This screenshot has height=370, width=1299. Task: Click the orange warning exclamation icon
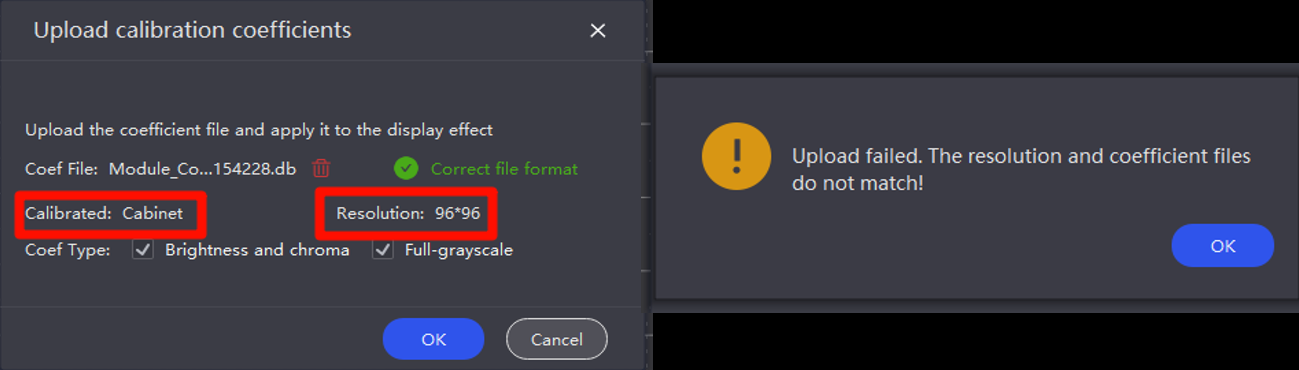736,157
